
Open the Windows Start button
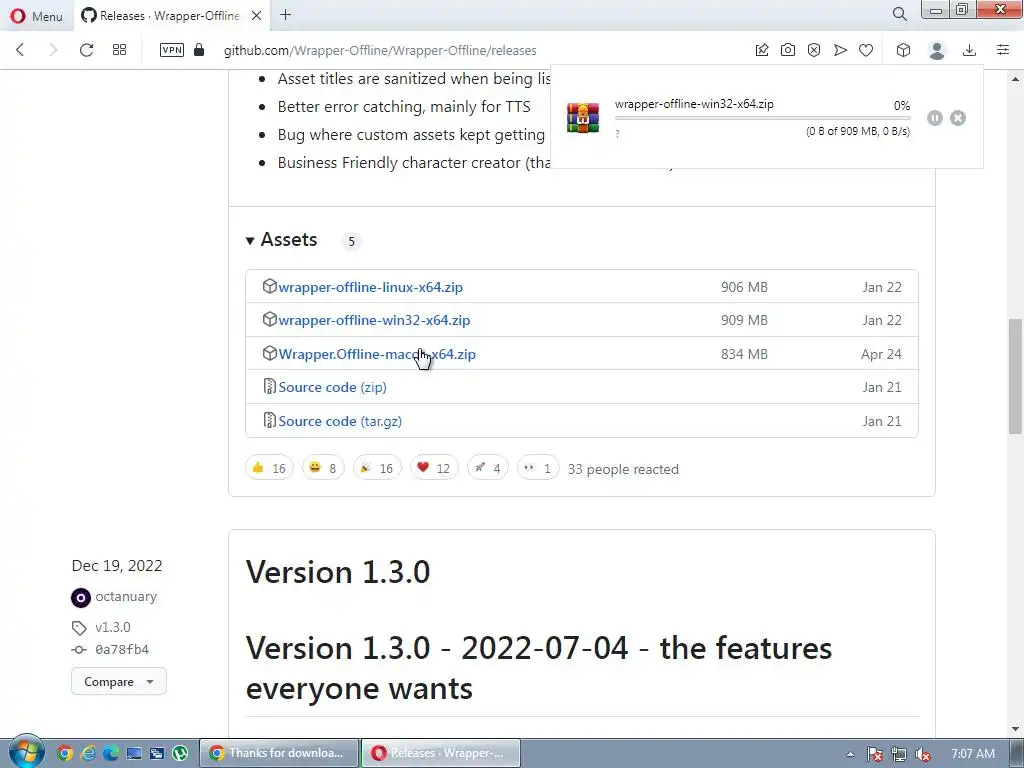[x=25, y=752]
